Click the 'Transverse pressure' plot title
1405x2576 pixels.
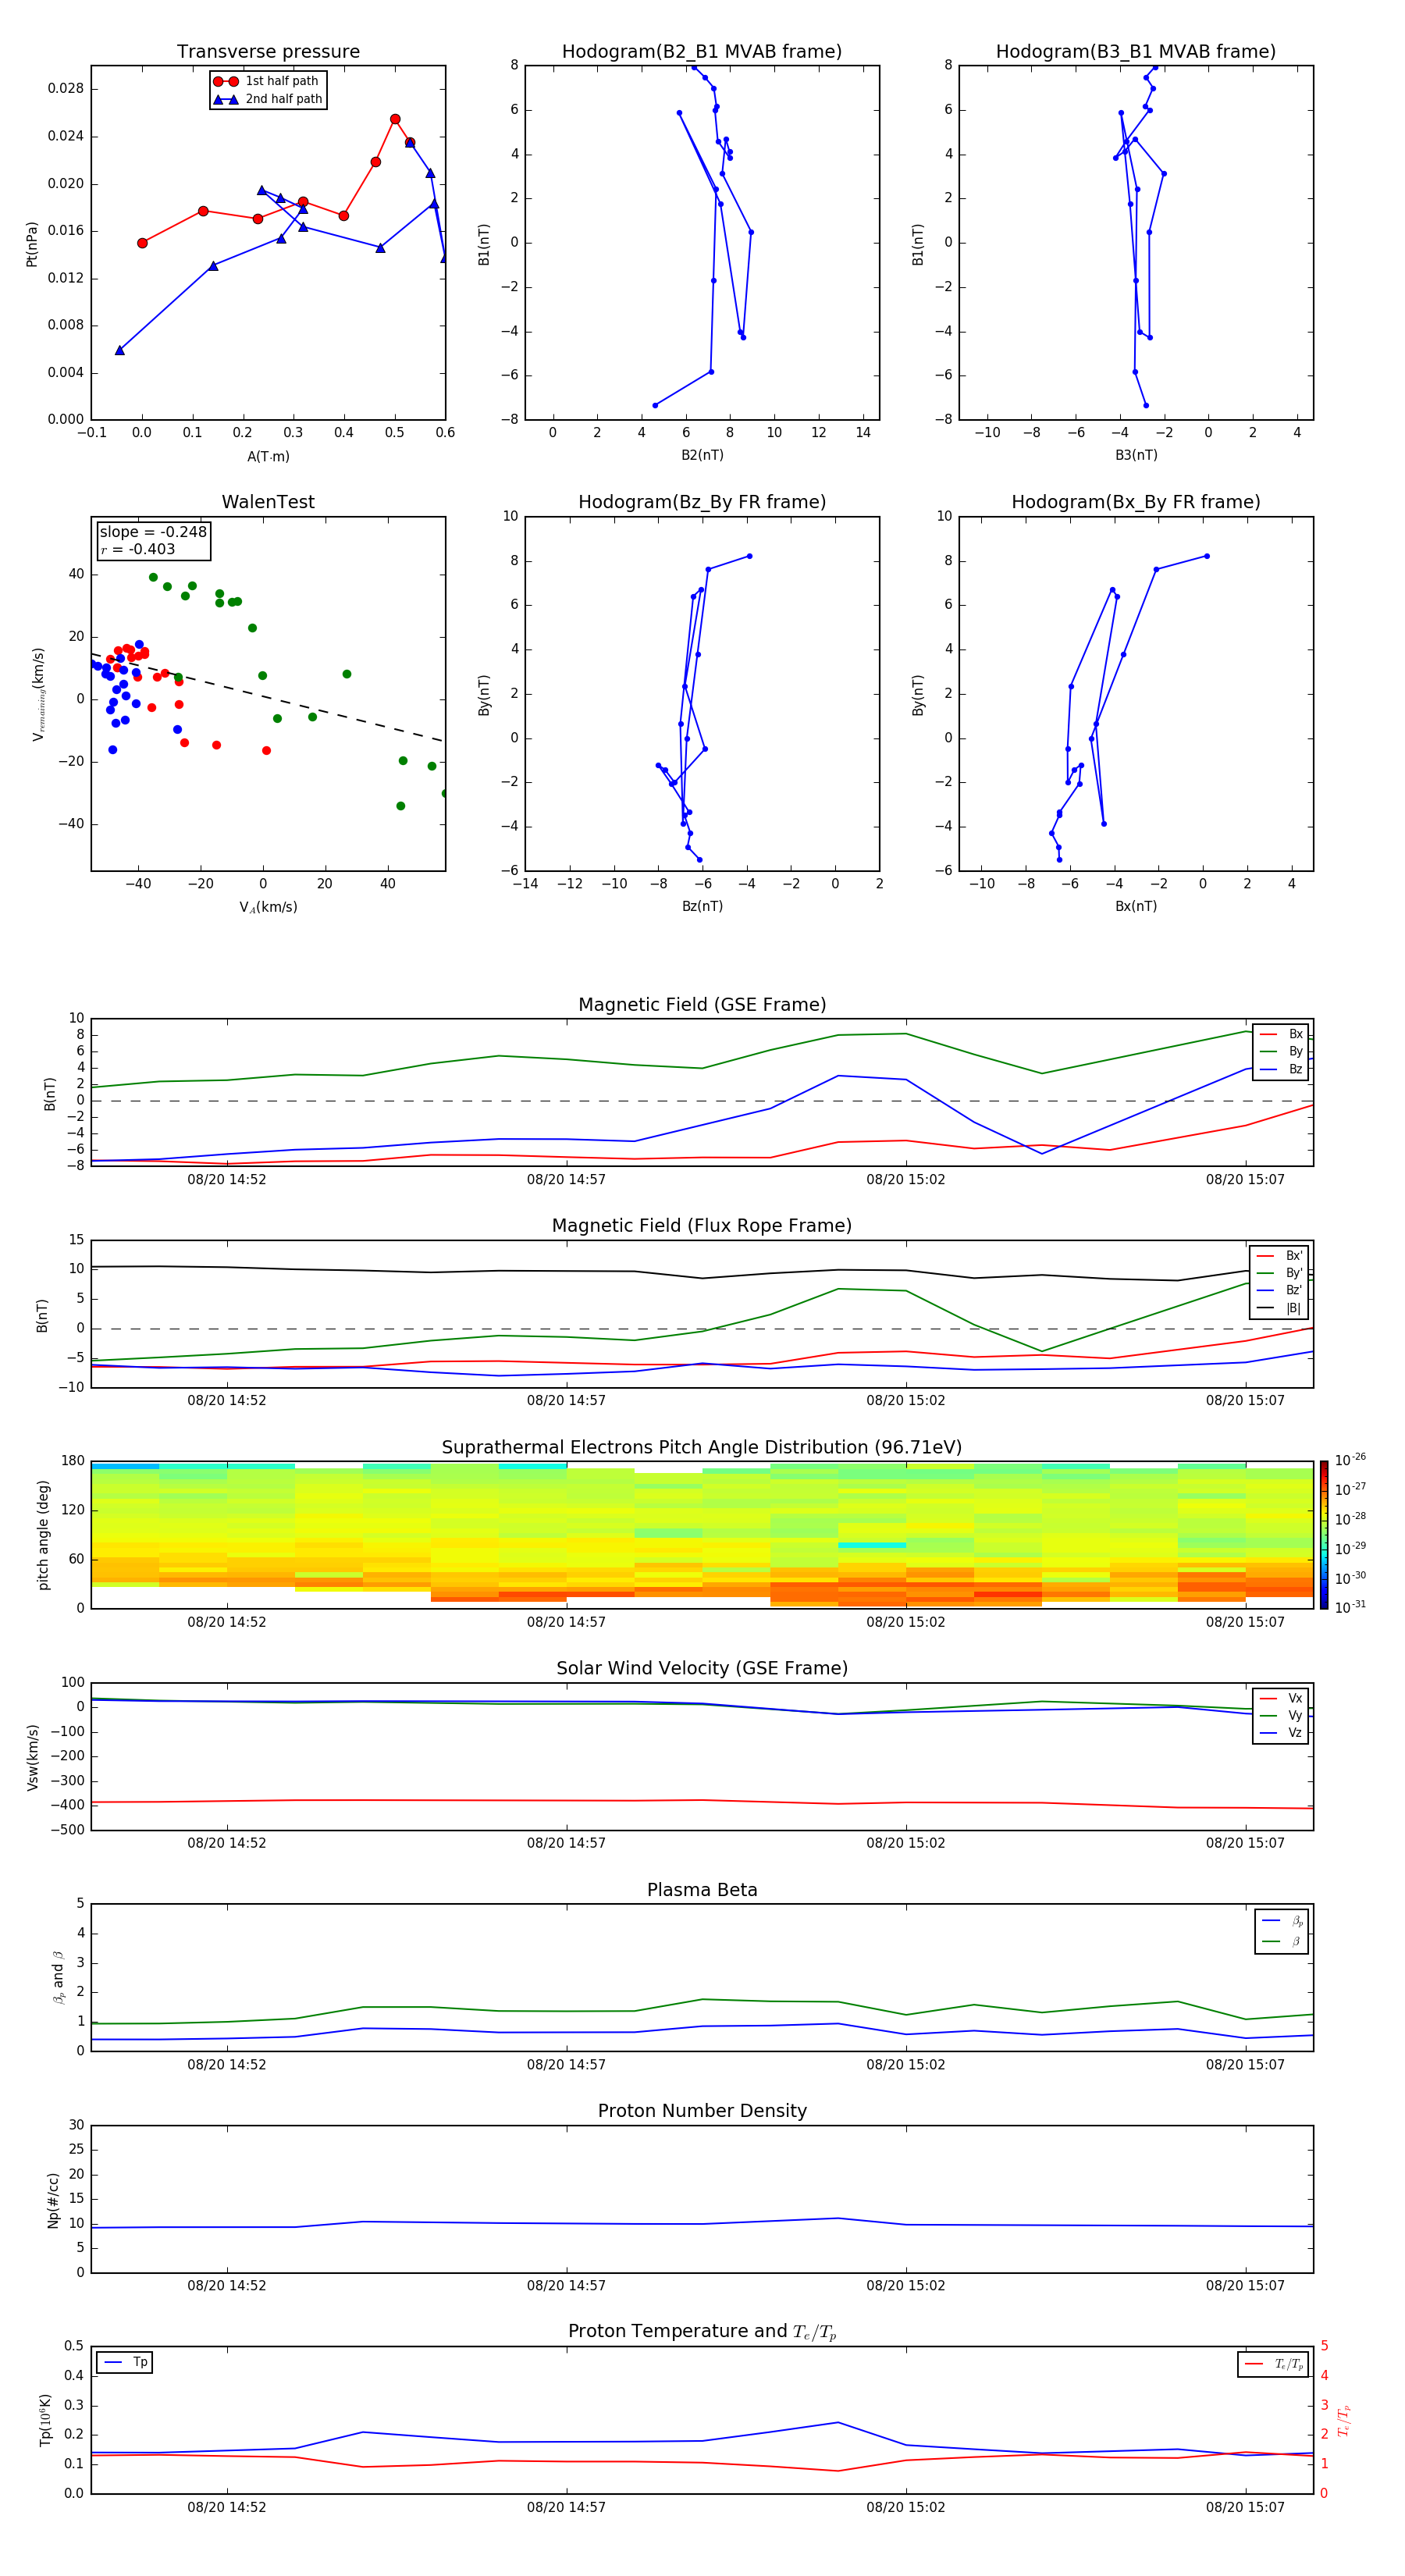pos(268,52)
